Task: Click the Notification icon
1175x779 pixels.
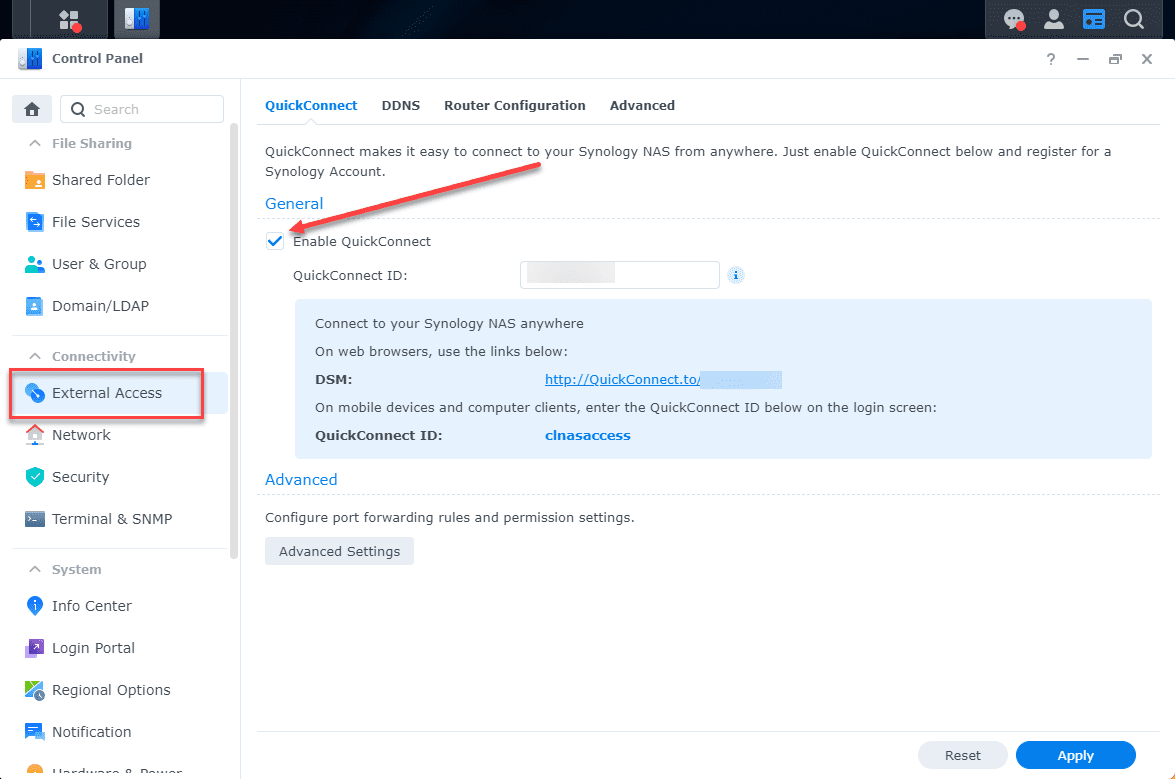Action: click(34, 732)
